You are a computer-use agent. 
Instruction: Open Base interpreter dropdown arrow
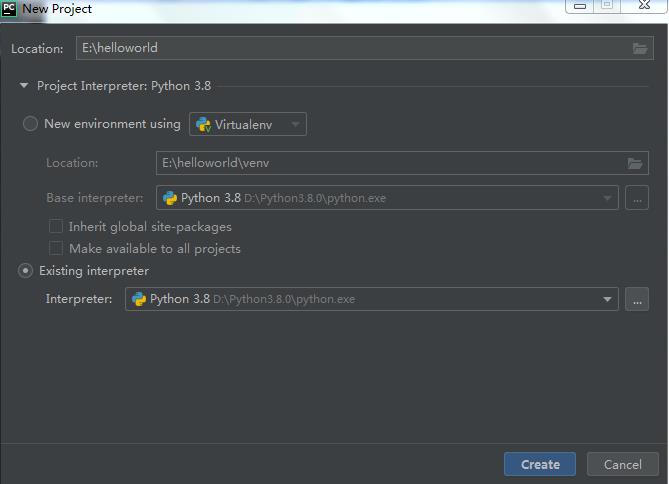607,198
